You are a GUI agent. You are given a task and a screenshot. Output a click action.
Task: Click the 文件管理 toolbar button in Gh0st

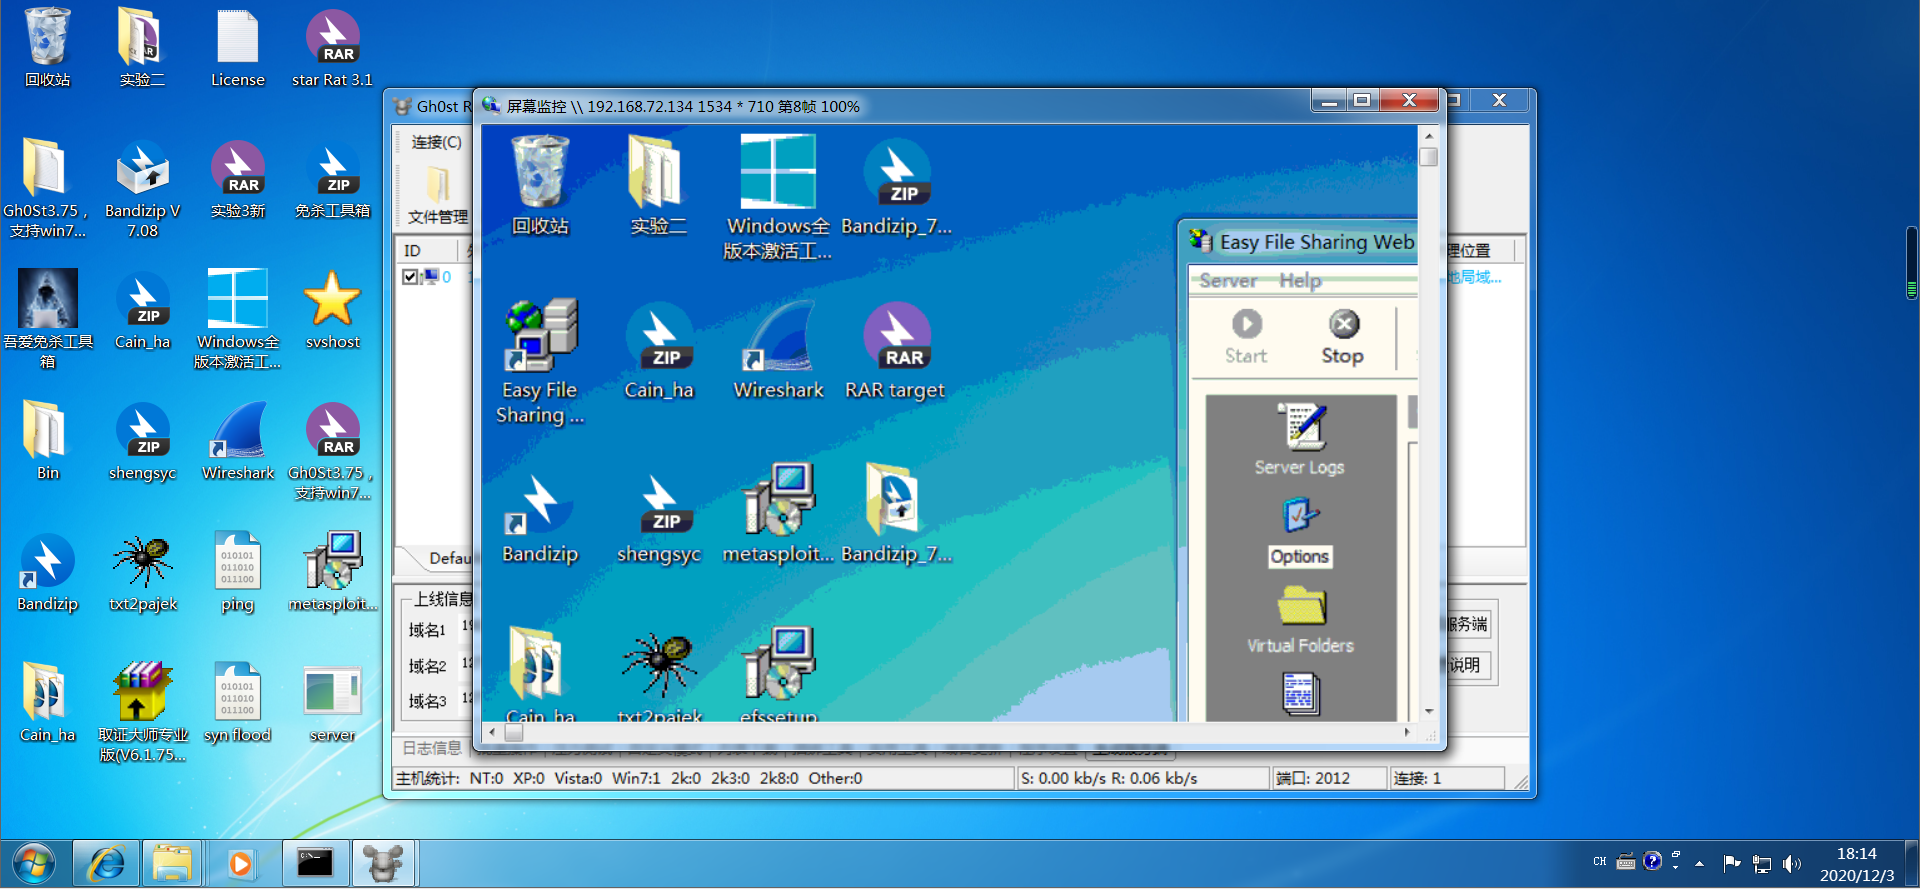[438, 196]
